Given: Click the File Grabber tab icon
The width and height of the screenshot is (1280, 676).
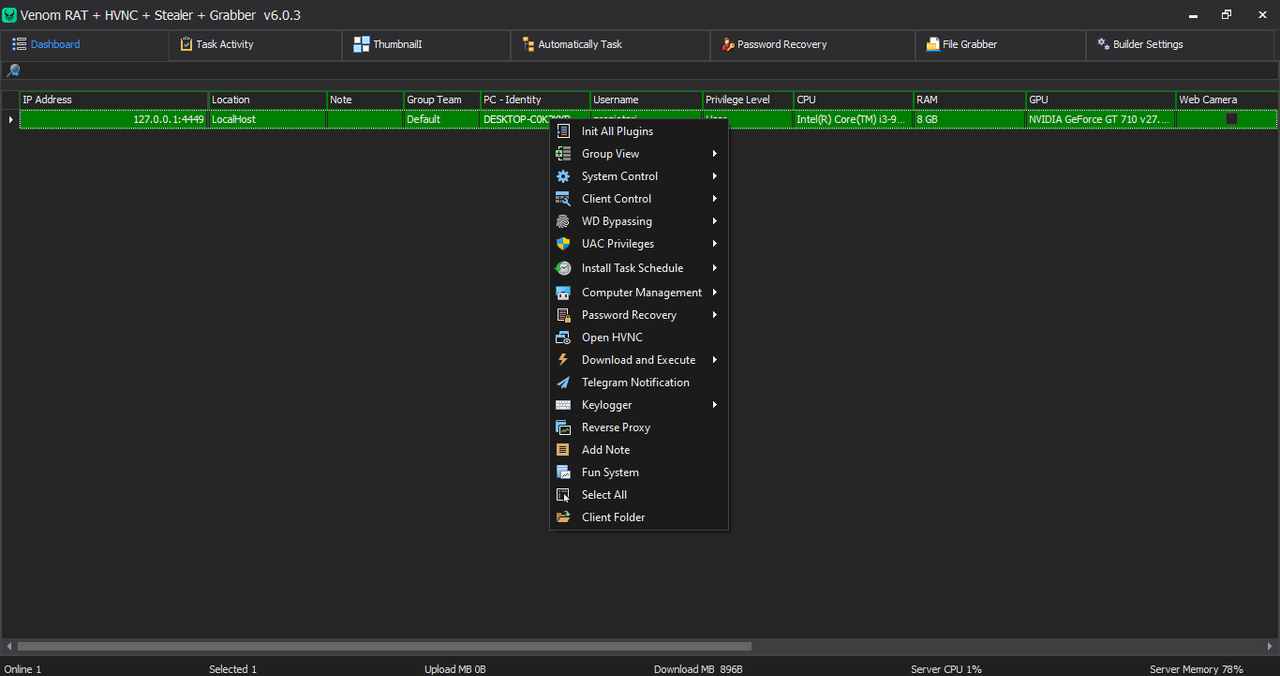Looking at the screenshot, I should point(933,44).
